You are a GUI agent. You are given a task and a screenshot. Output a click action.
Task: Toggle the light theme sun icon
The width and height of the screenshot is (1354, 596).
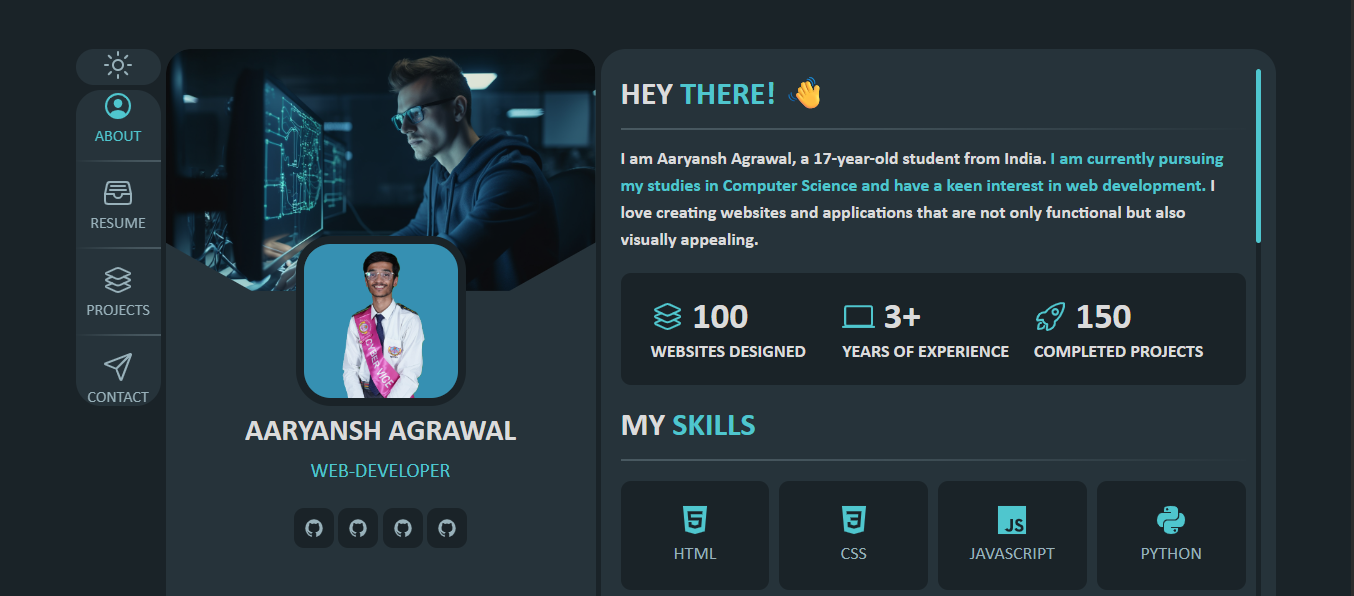tap(118, 66)
